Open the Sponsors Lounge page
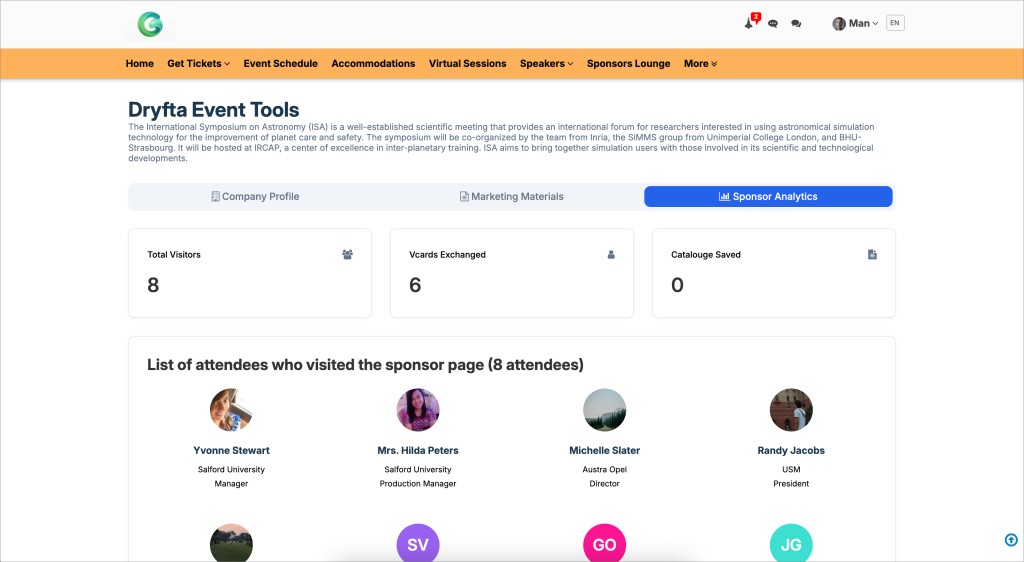Screen dimensions: 1024x562 coord(629,63)
